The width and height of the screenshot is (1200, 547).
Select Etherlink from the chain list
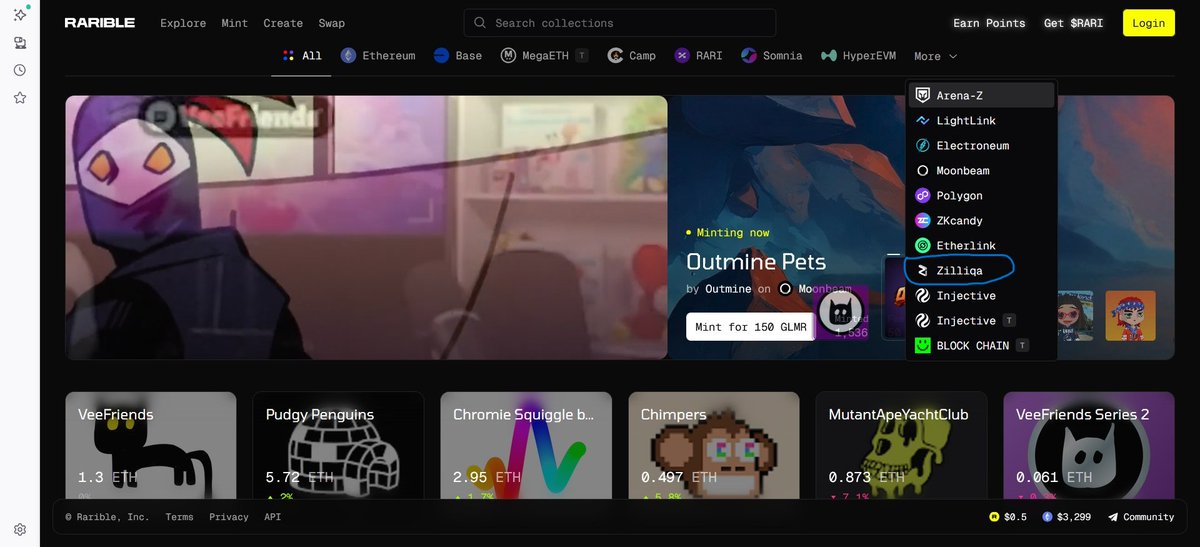click(981, 245)
